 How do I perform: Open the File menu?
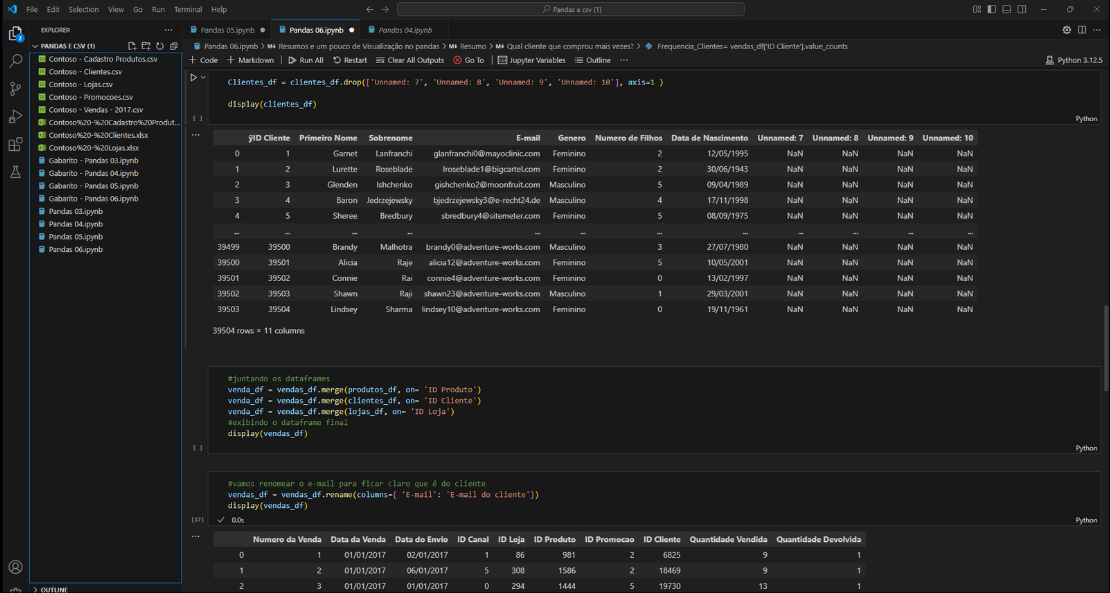pos(32,9)
